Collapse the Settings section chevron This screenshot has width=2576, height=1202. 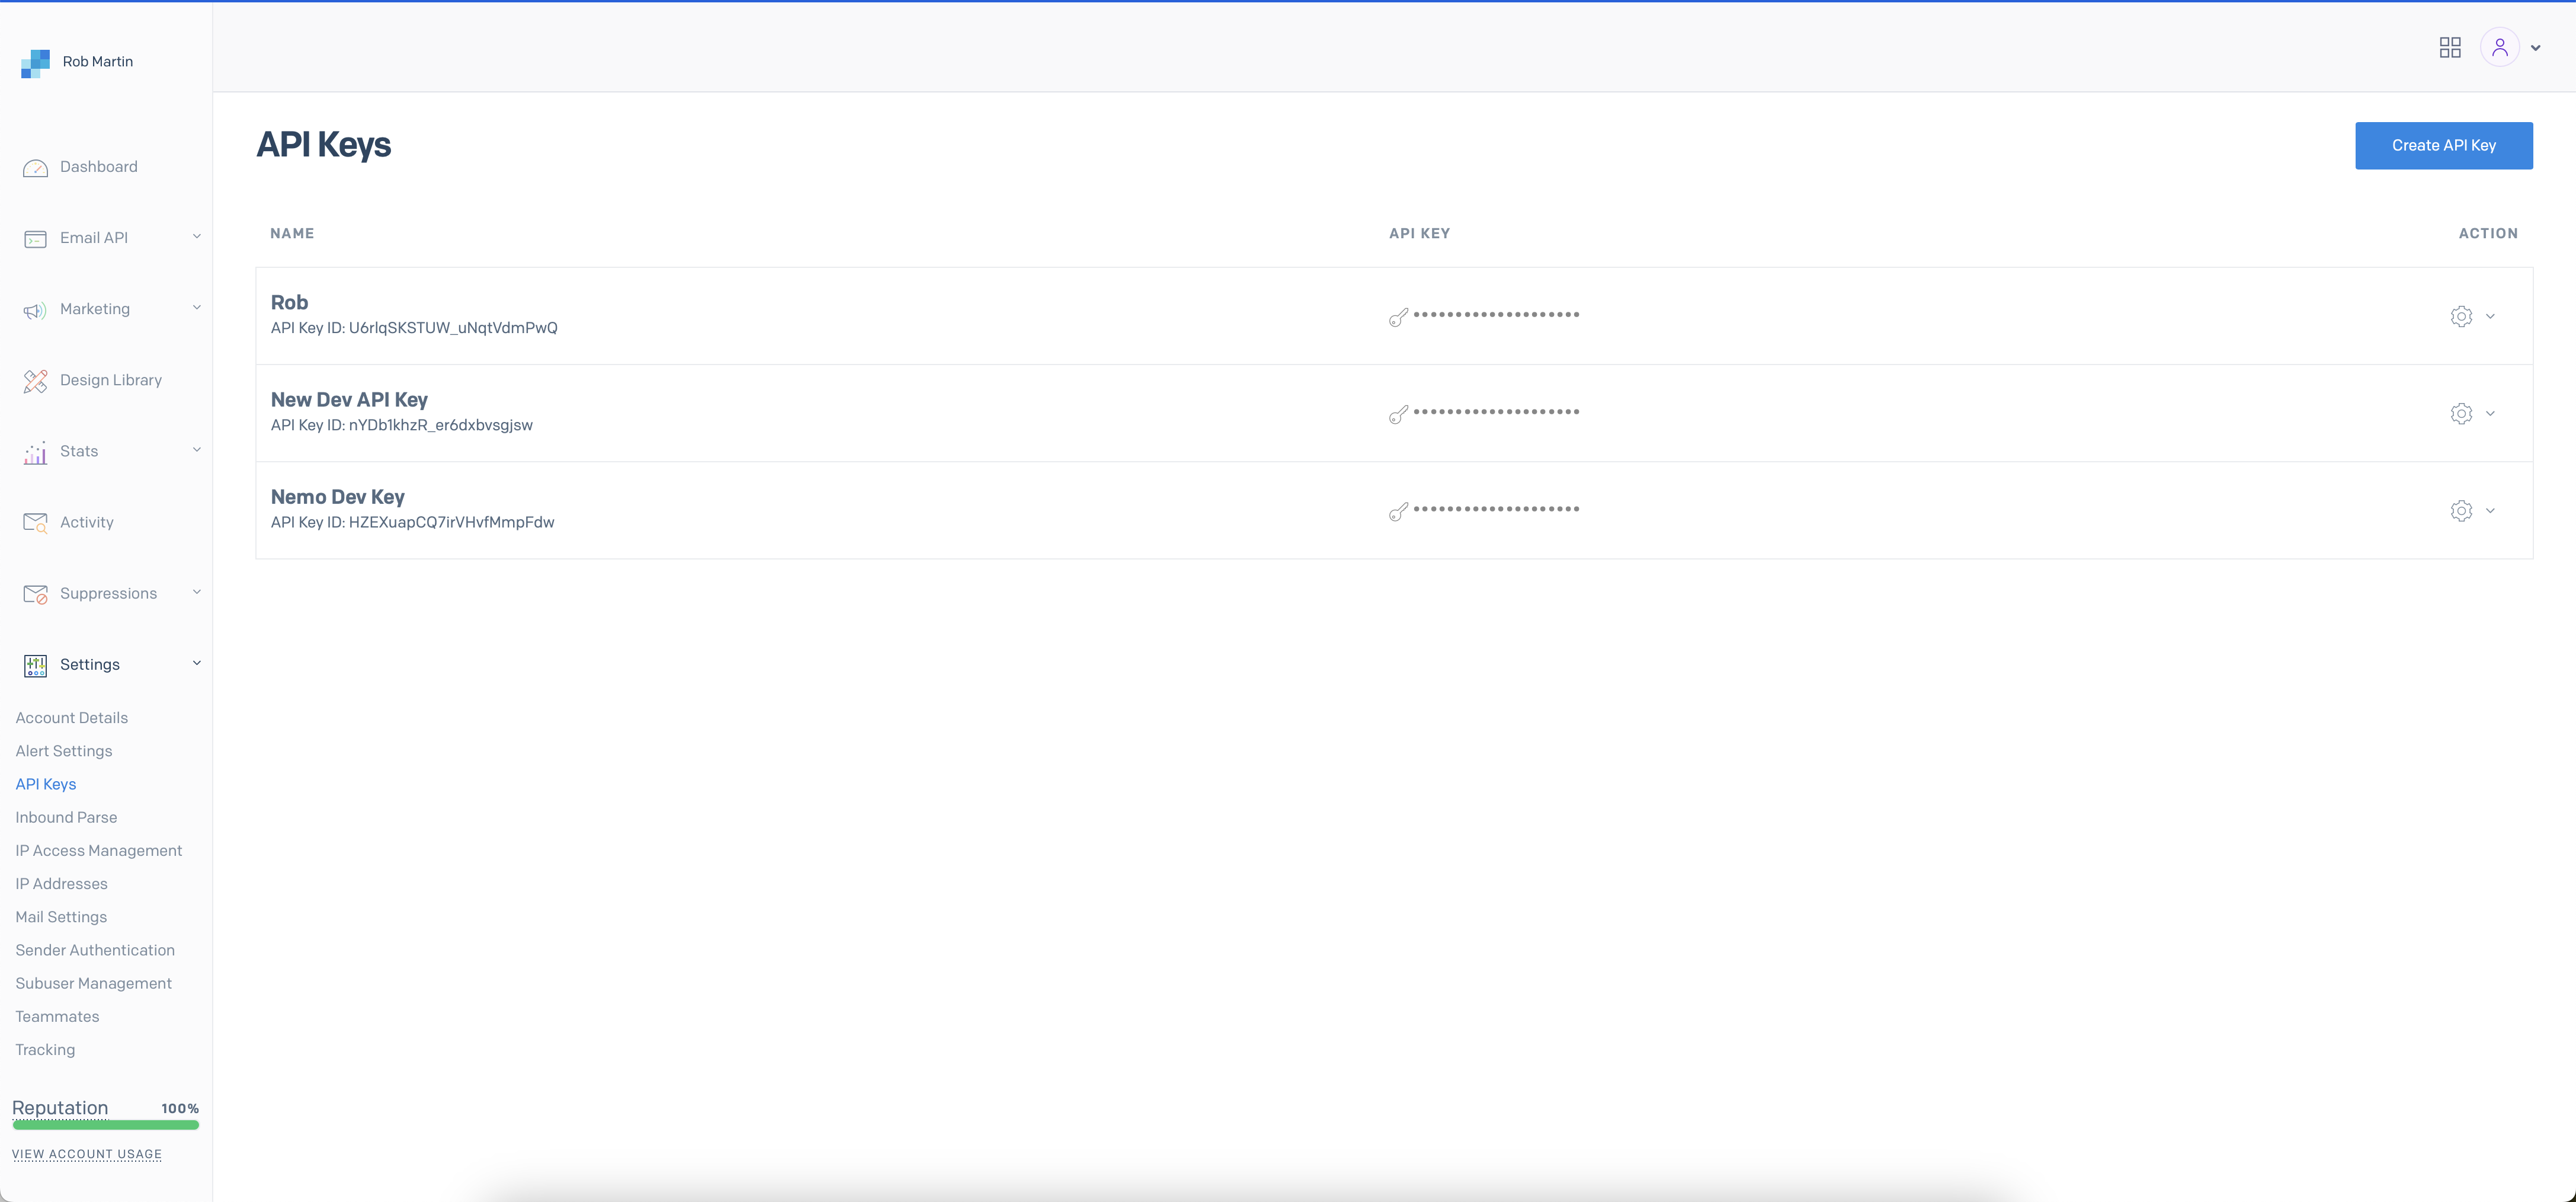pos(196,663)
